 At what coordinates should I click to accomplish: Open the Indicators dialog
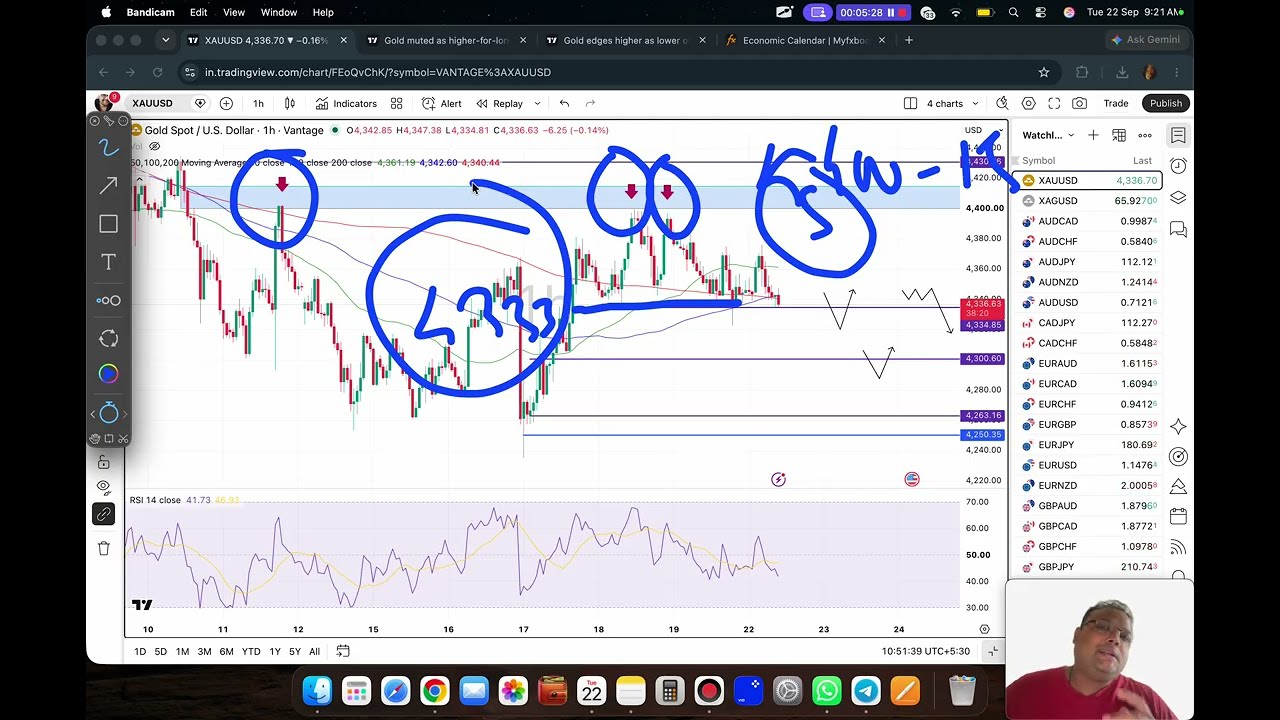(346, 103)
